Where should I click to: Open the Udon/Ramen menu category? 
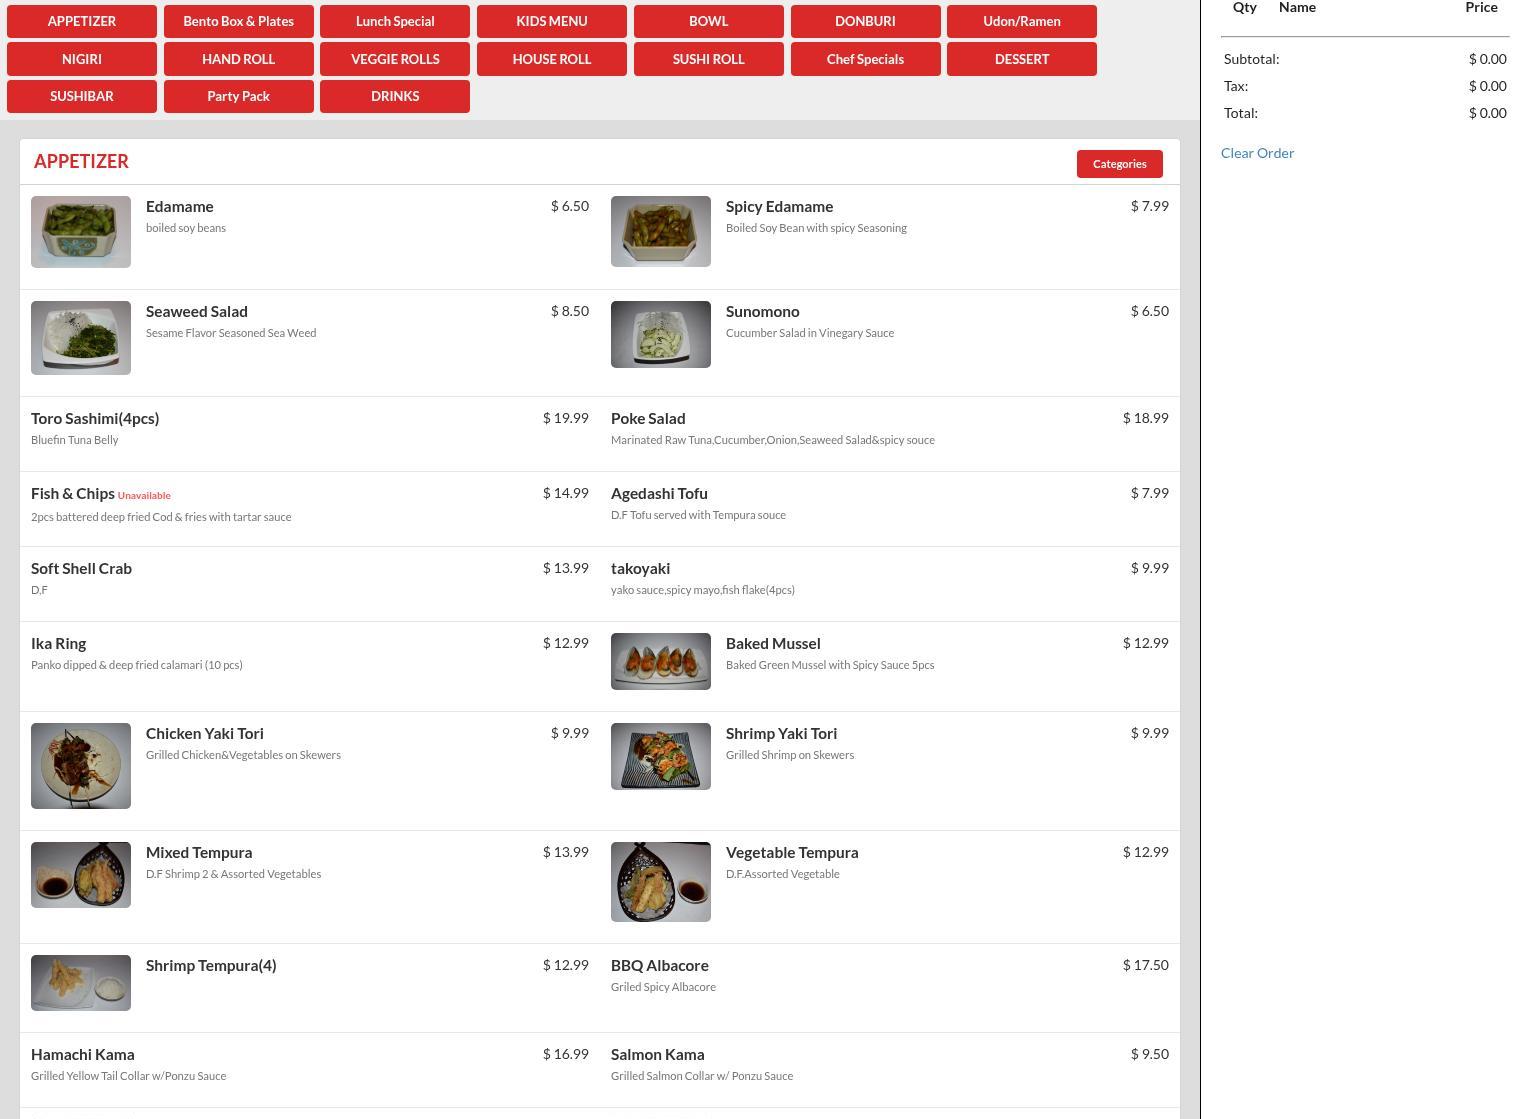1021,21
